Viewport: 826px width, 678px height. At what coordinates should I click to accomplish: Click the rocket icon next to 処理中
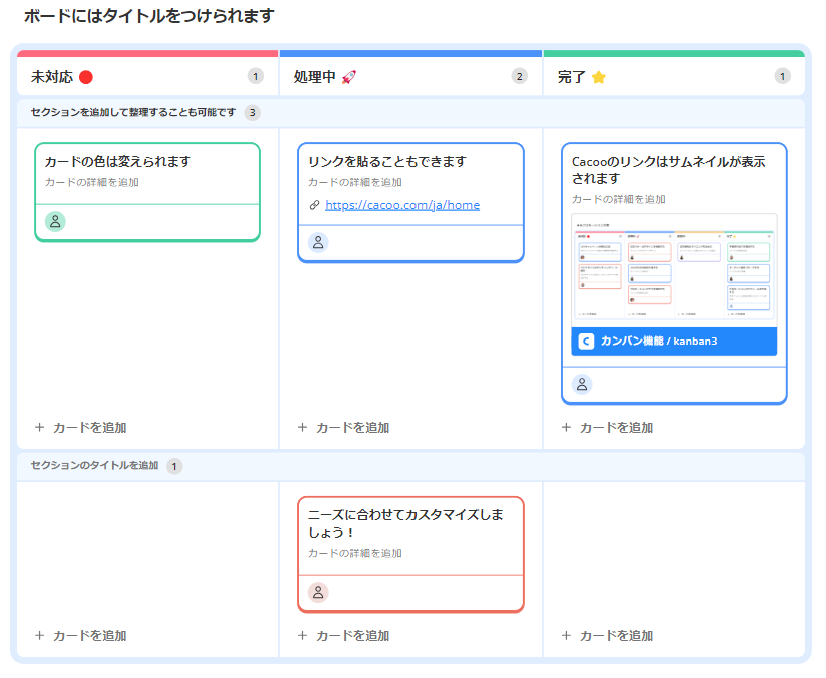point(349,77)
